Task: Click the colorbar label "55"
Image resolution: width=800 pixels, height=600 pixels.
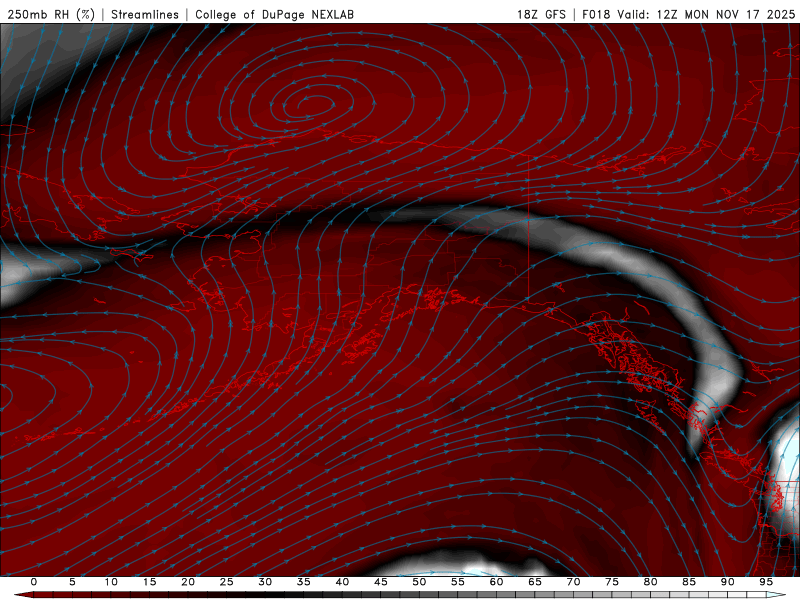Action: click(458, 582)
